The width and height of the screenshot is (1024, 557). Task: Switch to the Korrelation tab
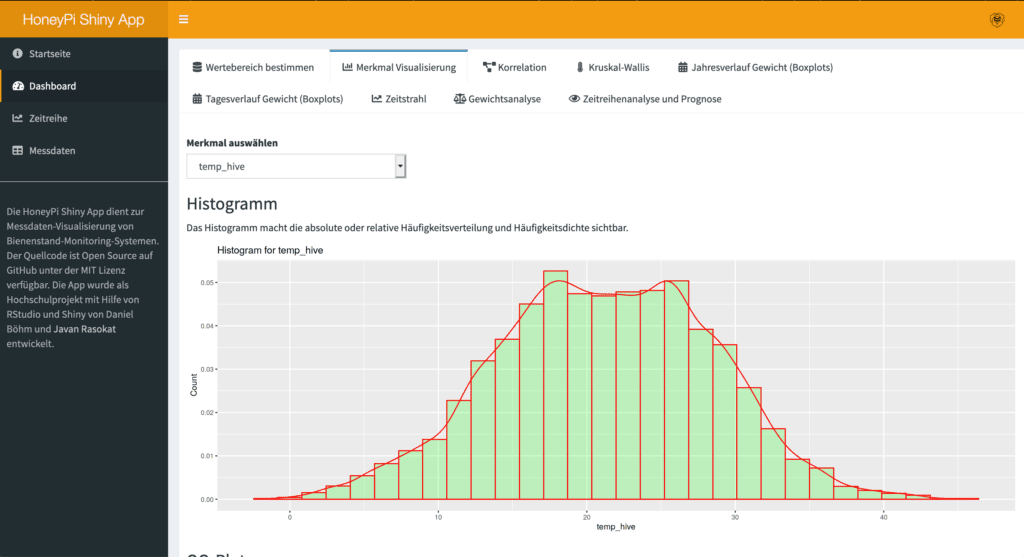point(515,67)
